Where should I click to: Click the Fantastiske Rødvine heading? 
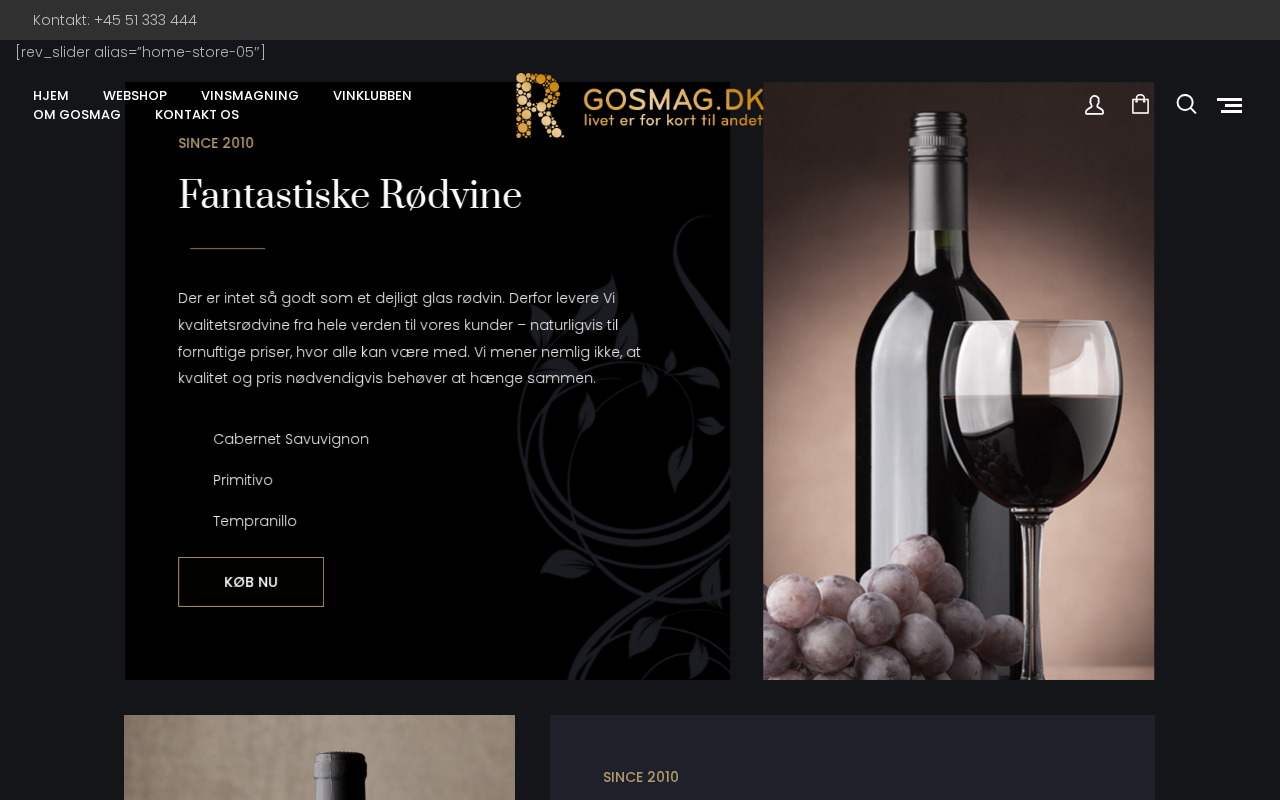350,195
